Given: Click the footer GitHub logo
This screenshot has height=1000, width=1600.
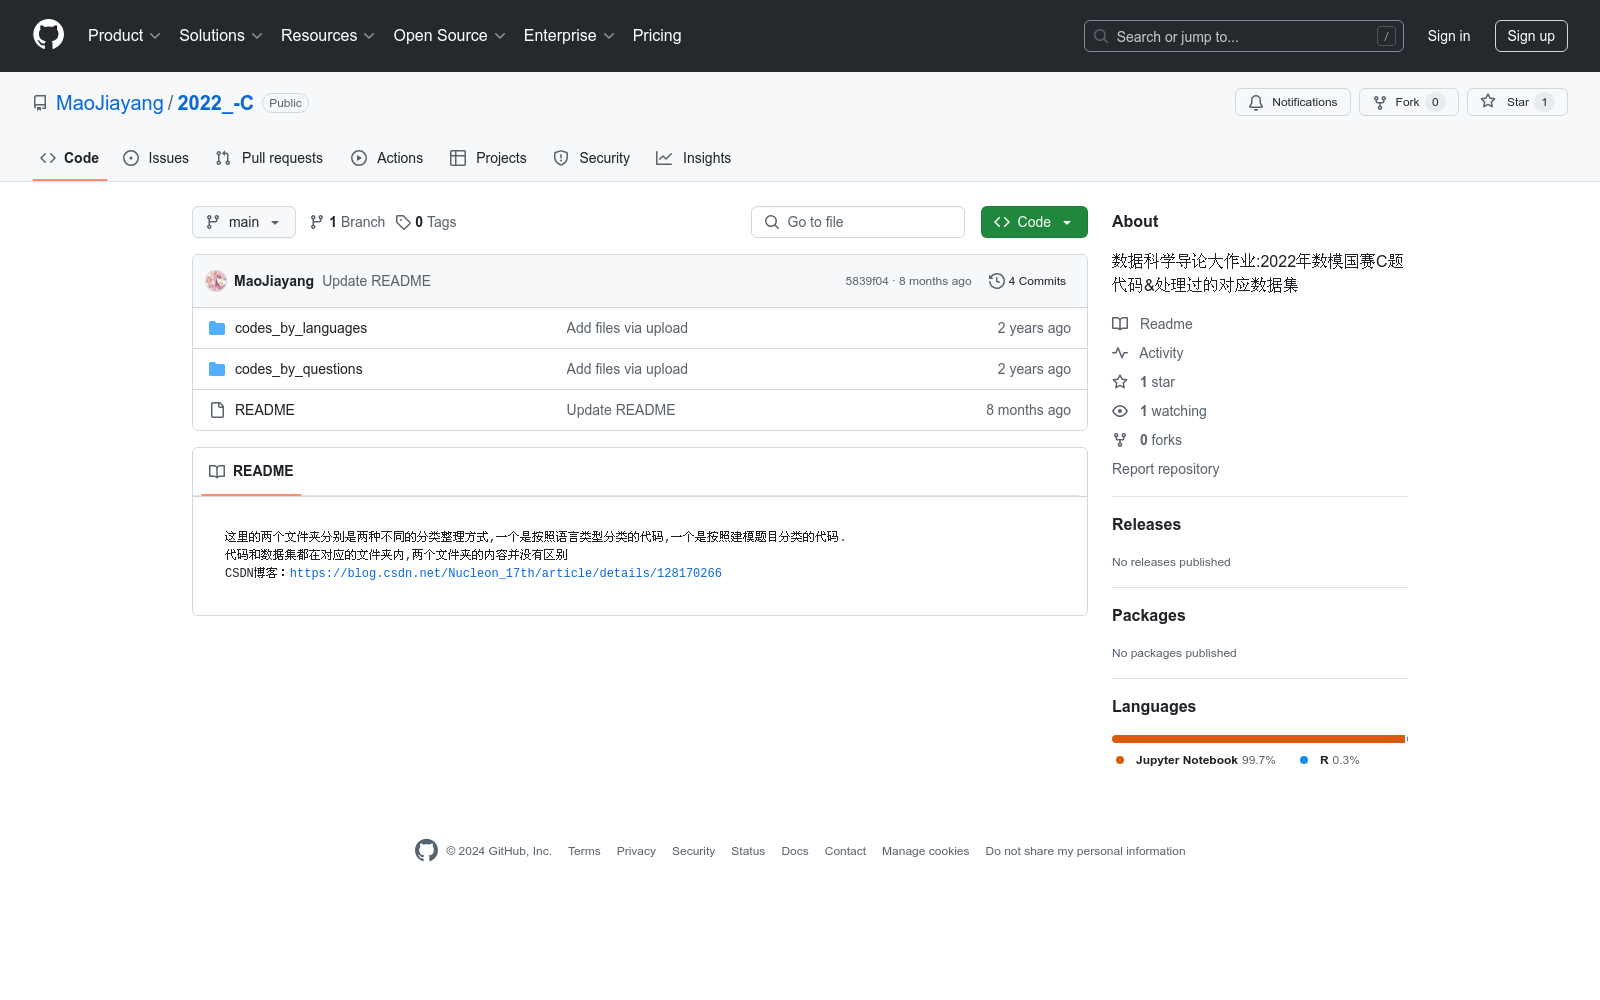Looking at the screenshot, I should (426, 851).
